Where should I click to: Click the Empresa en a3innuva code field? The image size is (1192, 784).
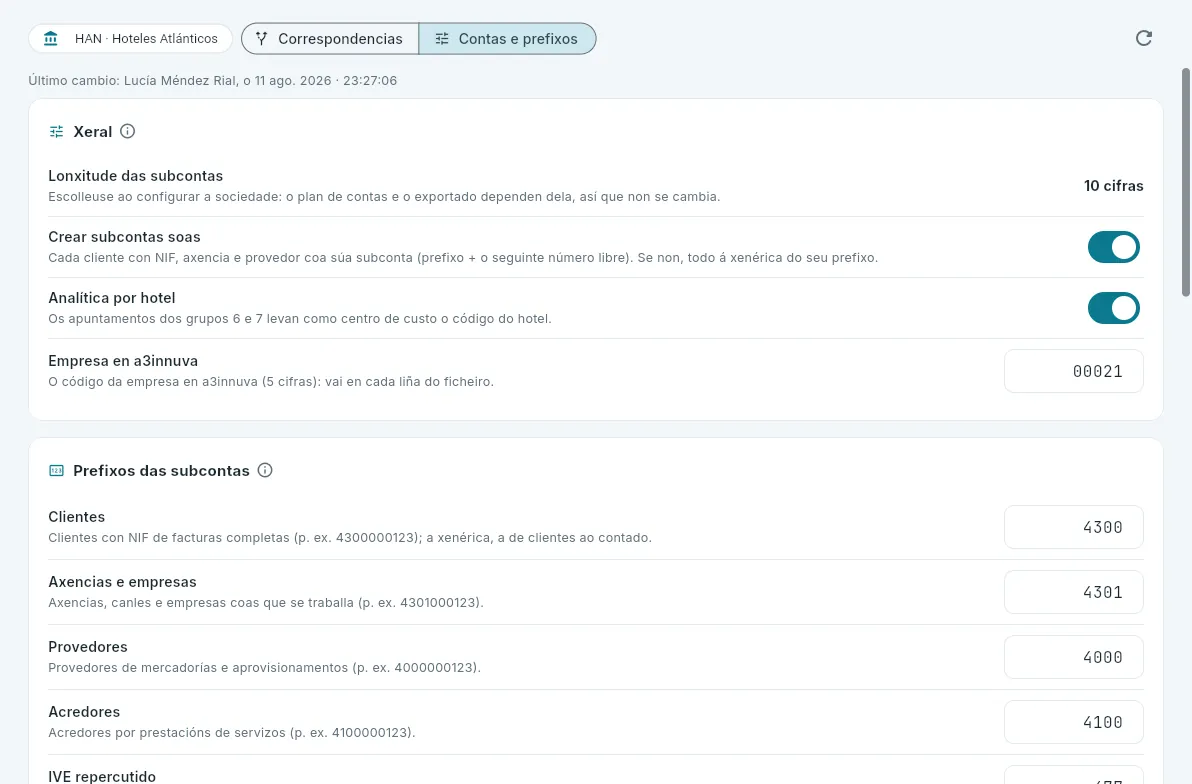1073,371
